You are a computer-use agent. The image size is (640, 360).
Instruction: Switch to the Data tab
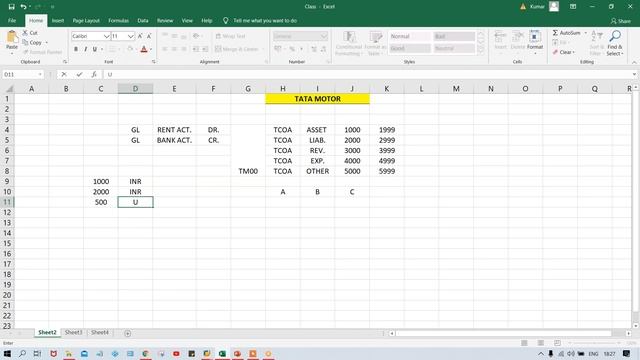coord(142,20)
